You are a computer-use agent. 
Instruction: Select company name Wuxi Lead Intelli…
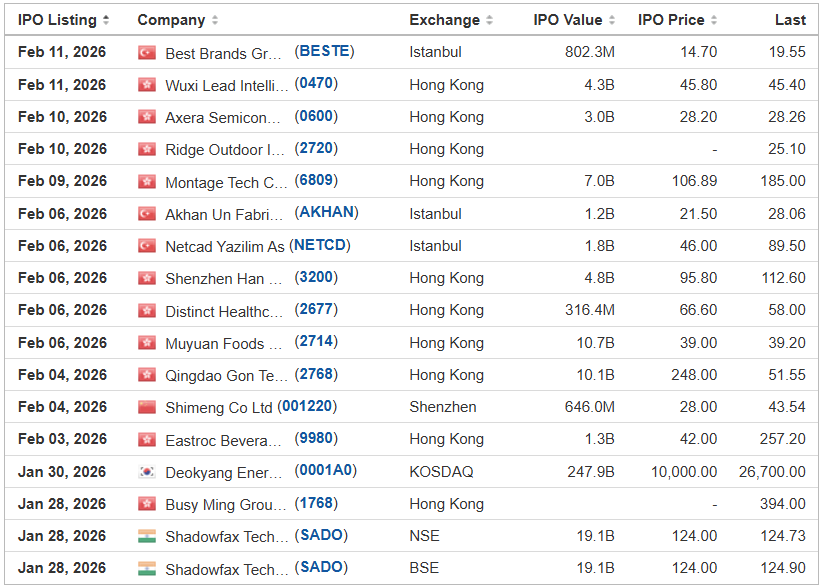[227, 86]
